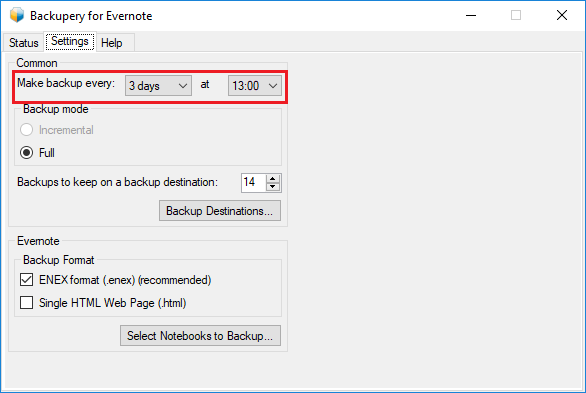Click the 'Backup mode' group label

tap(56, 109)
